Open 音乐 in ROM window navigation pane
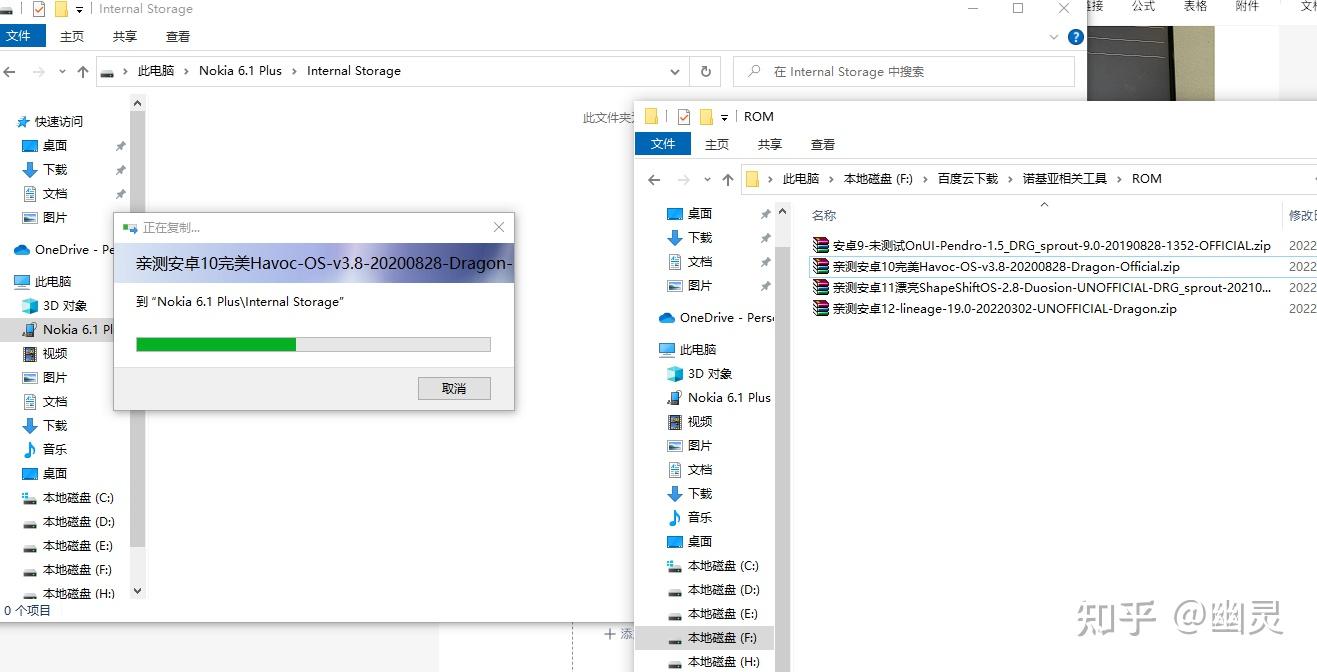 click(700, 517)
